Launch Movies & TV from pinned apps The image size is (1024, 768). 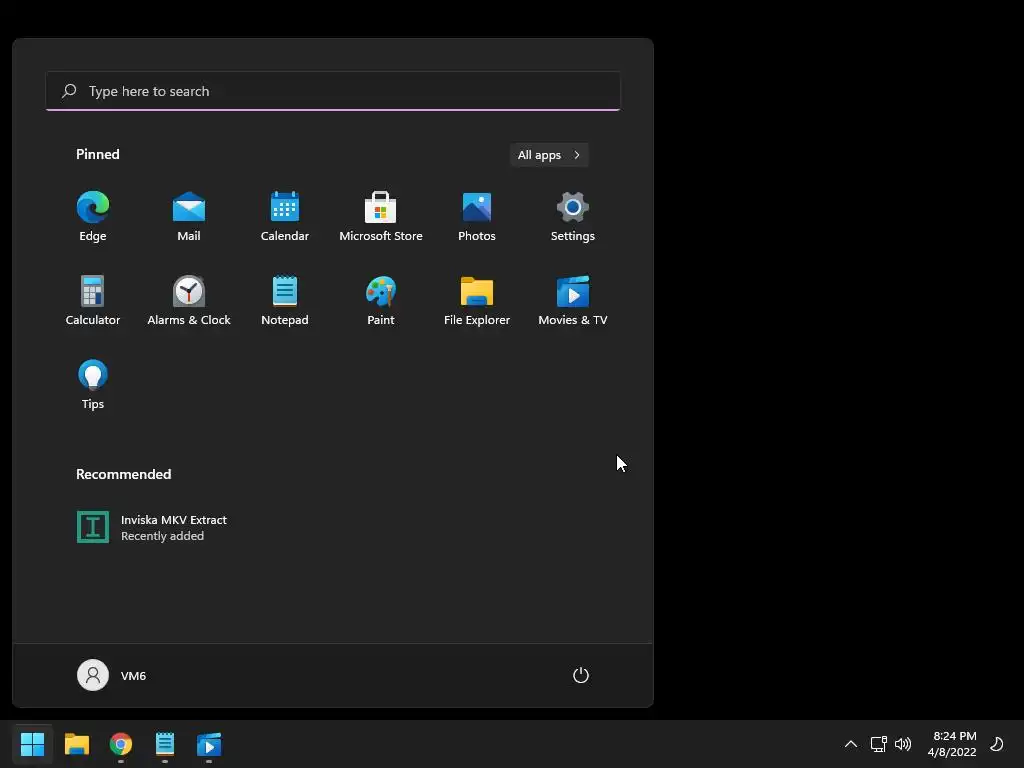(573, 300)
